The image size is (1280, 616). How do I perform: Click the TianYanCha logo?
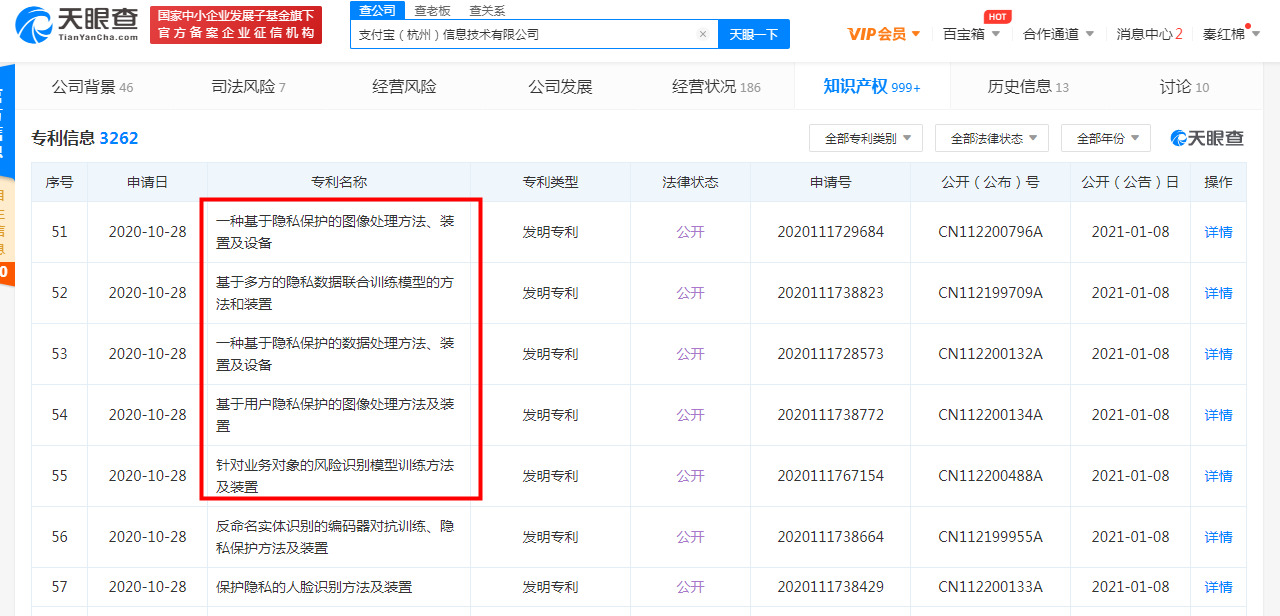pyautogui.click(x=76, y=24)
